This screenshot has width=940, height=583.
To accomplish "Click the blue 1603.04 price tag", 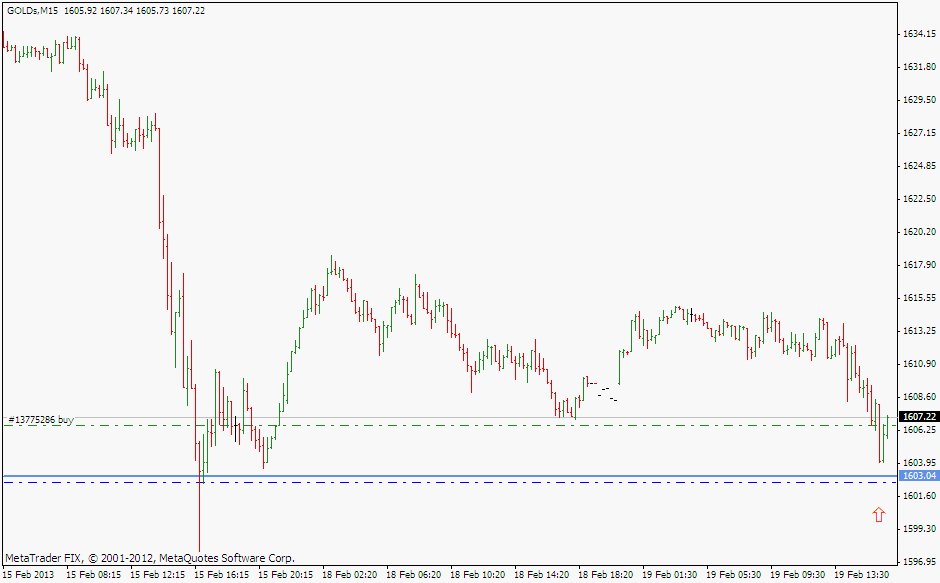I will click(x=917, y=476).
